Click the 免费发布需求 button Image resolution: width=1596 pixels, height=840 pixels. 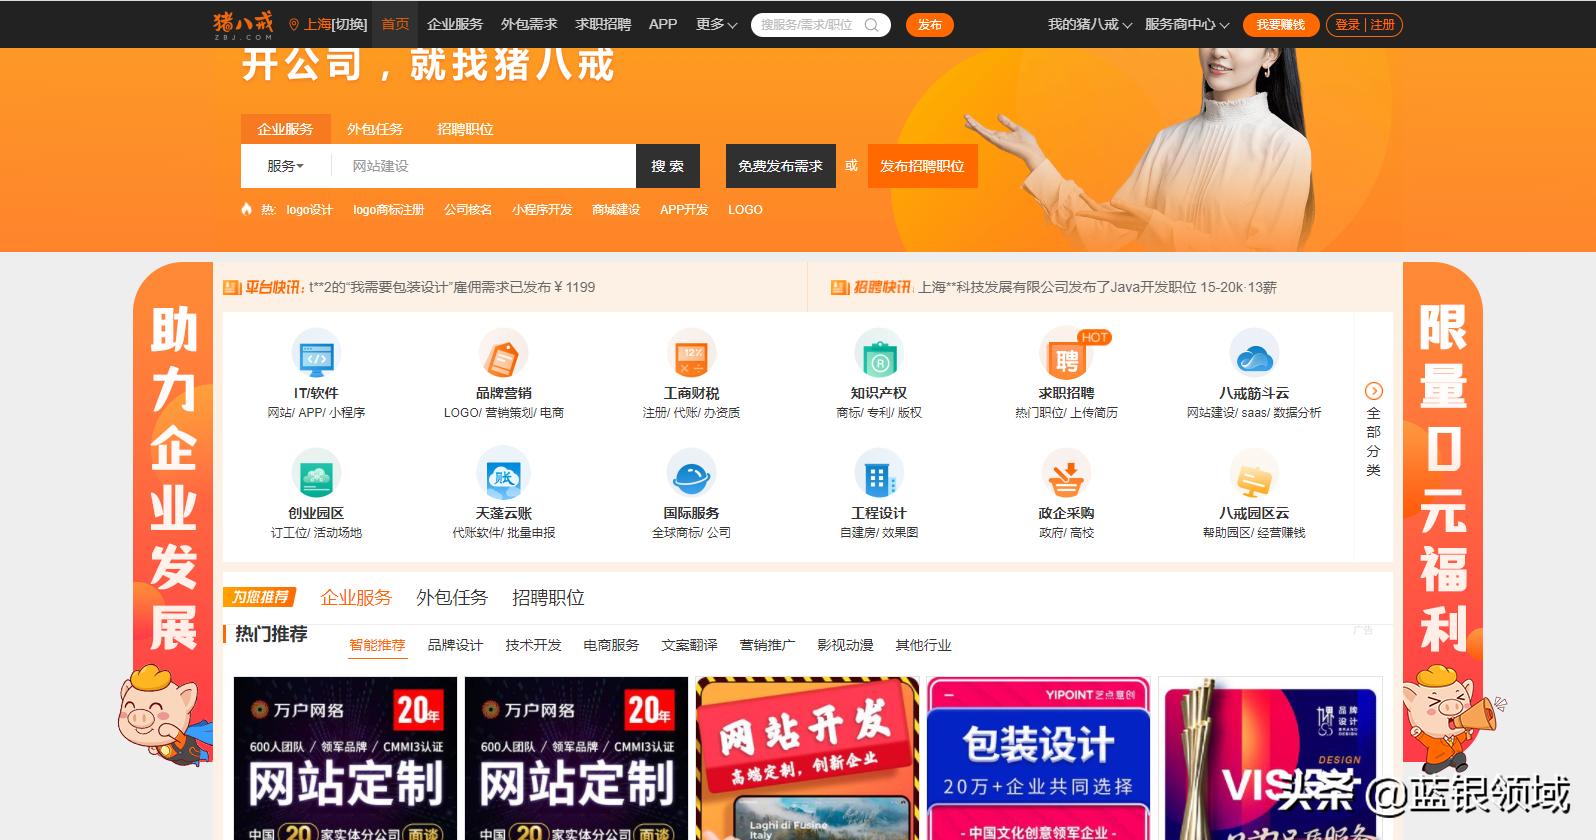(x=780, y=166)
